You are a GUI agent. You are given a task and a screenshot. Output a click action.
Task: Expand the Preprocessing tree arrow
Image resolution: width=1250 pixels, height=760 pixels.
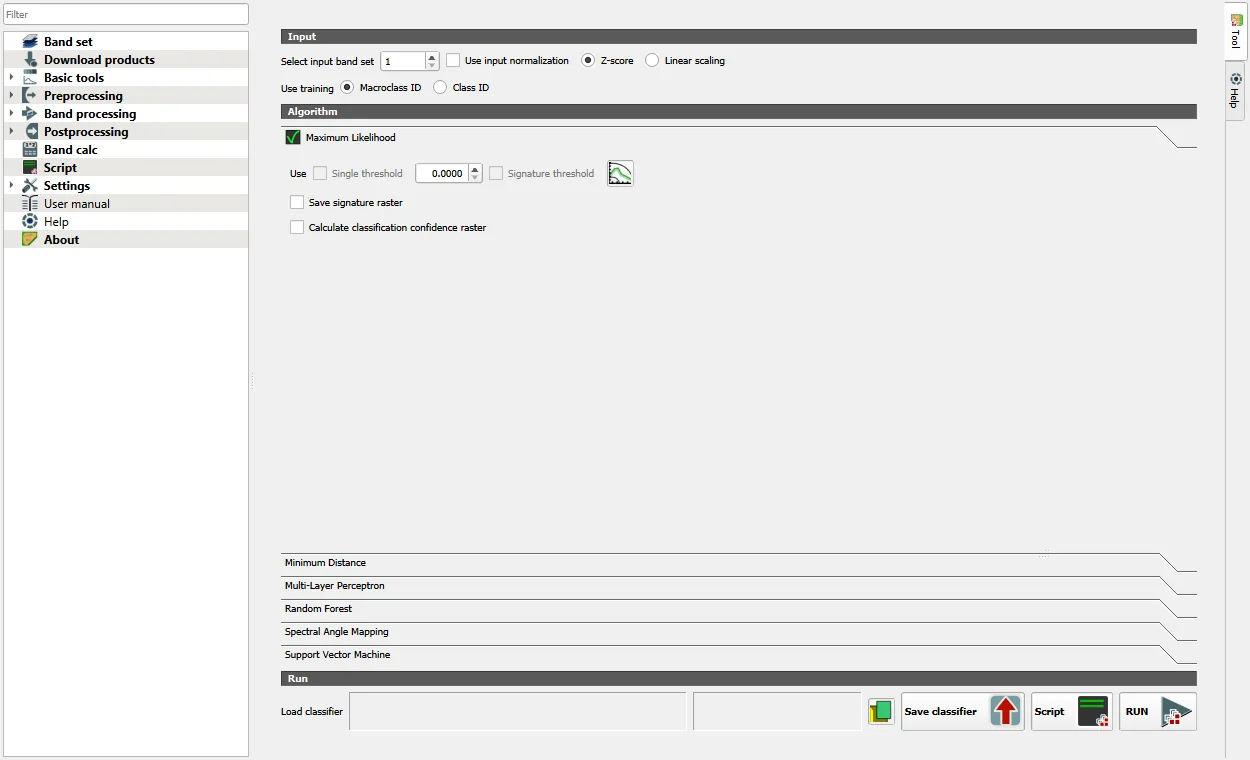tap(11, 96)
